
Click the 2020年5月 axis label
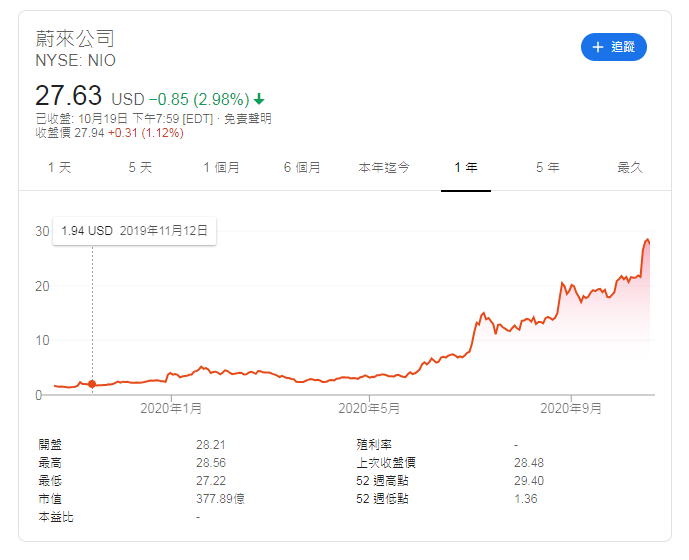pyautogui.click(x=369, y=408)
